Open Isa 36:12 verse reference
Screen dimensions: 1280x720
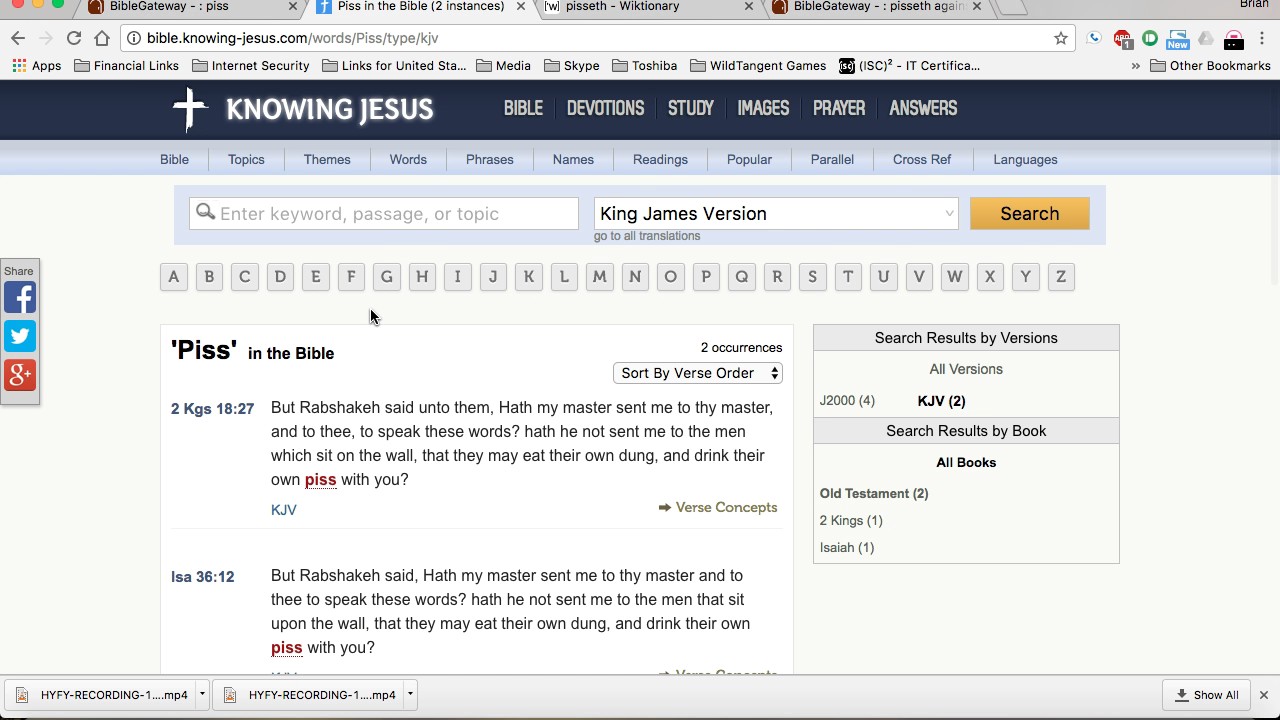[x=202, y=576]
